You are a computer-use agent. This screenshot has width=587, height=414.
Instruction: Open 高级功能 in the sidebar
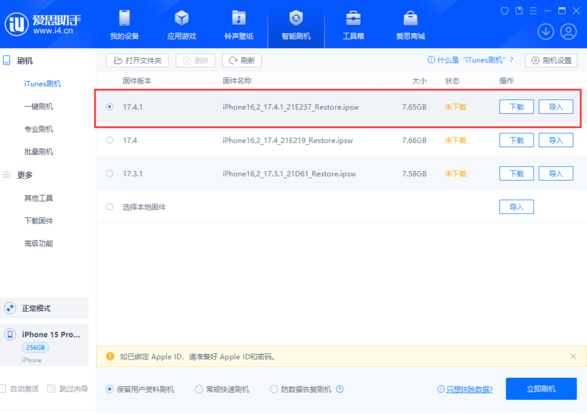click(39, 243)
